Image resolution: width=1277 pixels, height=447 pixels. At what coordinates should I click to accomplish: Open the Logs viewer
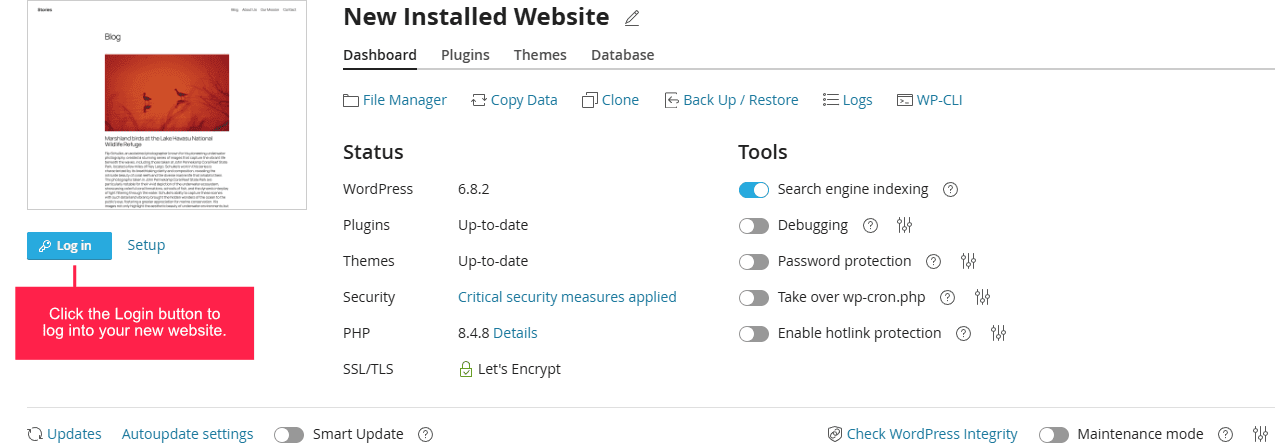coord(847,100)
